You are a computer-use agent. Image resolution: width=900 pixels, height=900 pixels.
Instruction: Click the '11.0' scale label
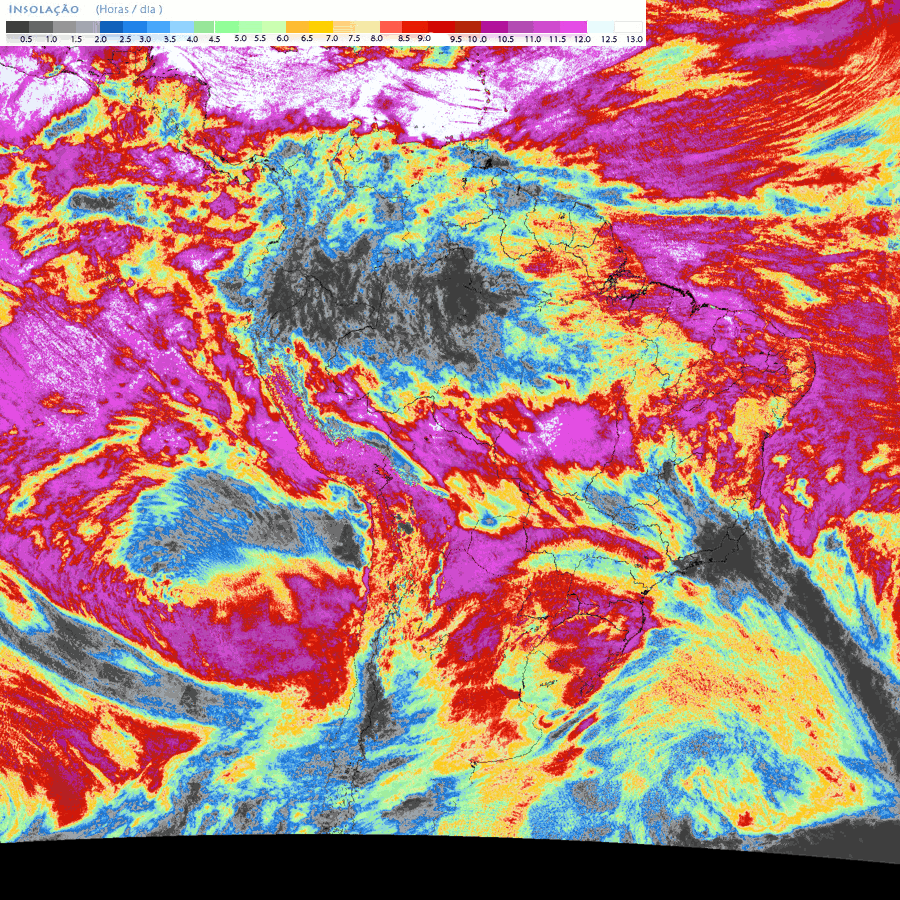click(x=533, y=39)
